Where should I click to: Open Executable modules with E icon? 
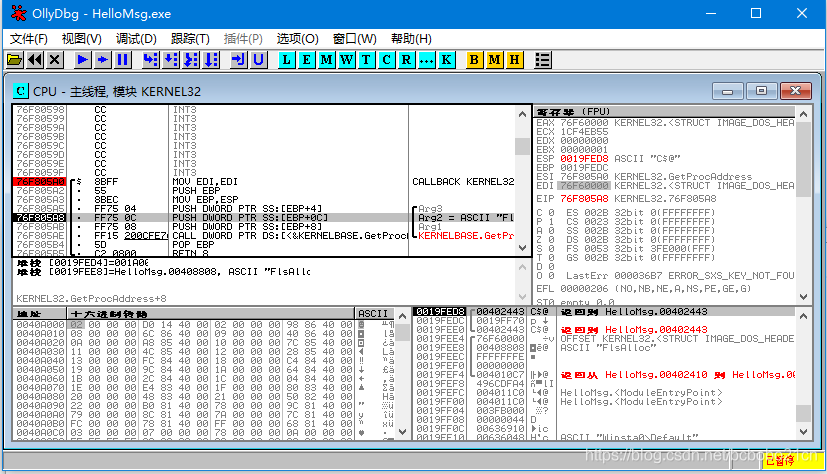click(306, 60)
